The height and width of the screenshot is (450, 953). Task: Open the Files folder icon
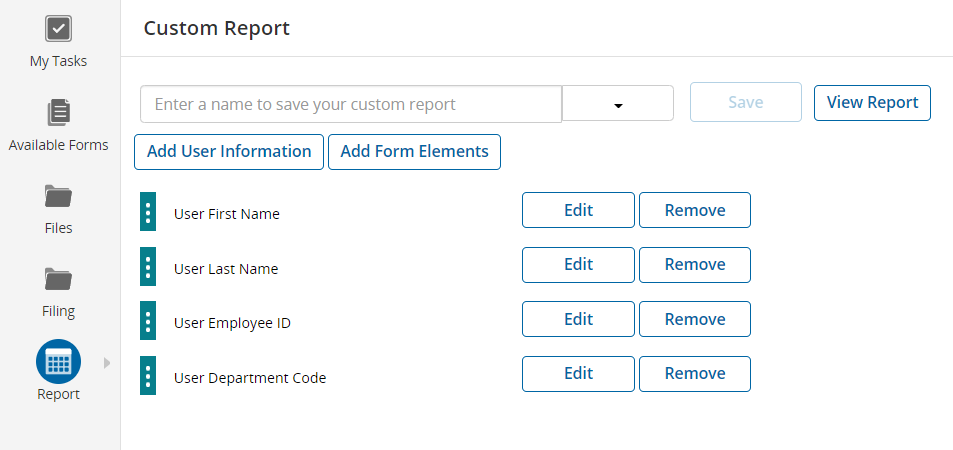coord(58,195)
